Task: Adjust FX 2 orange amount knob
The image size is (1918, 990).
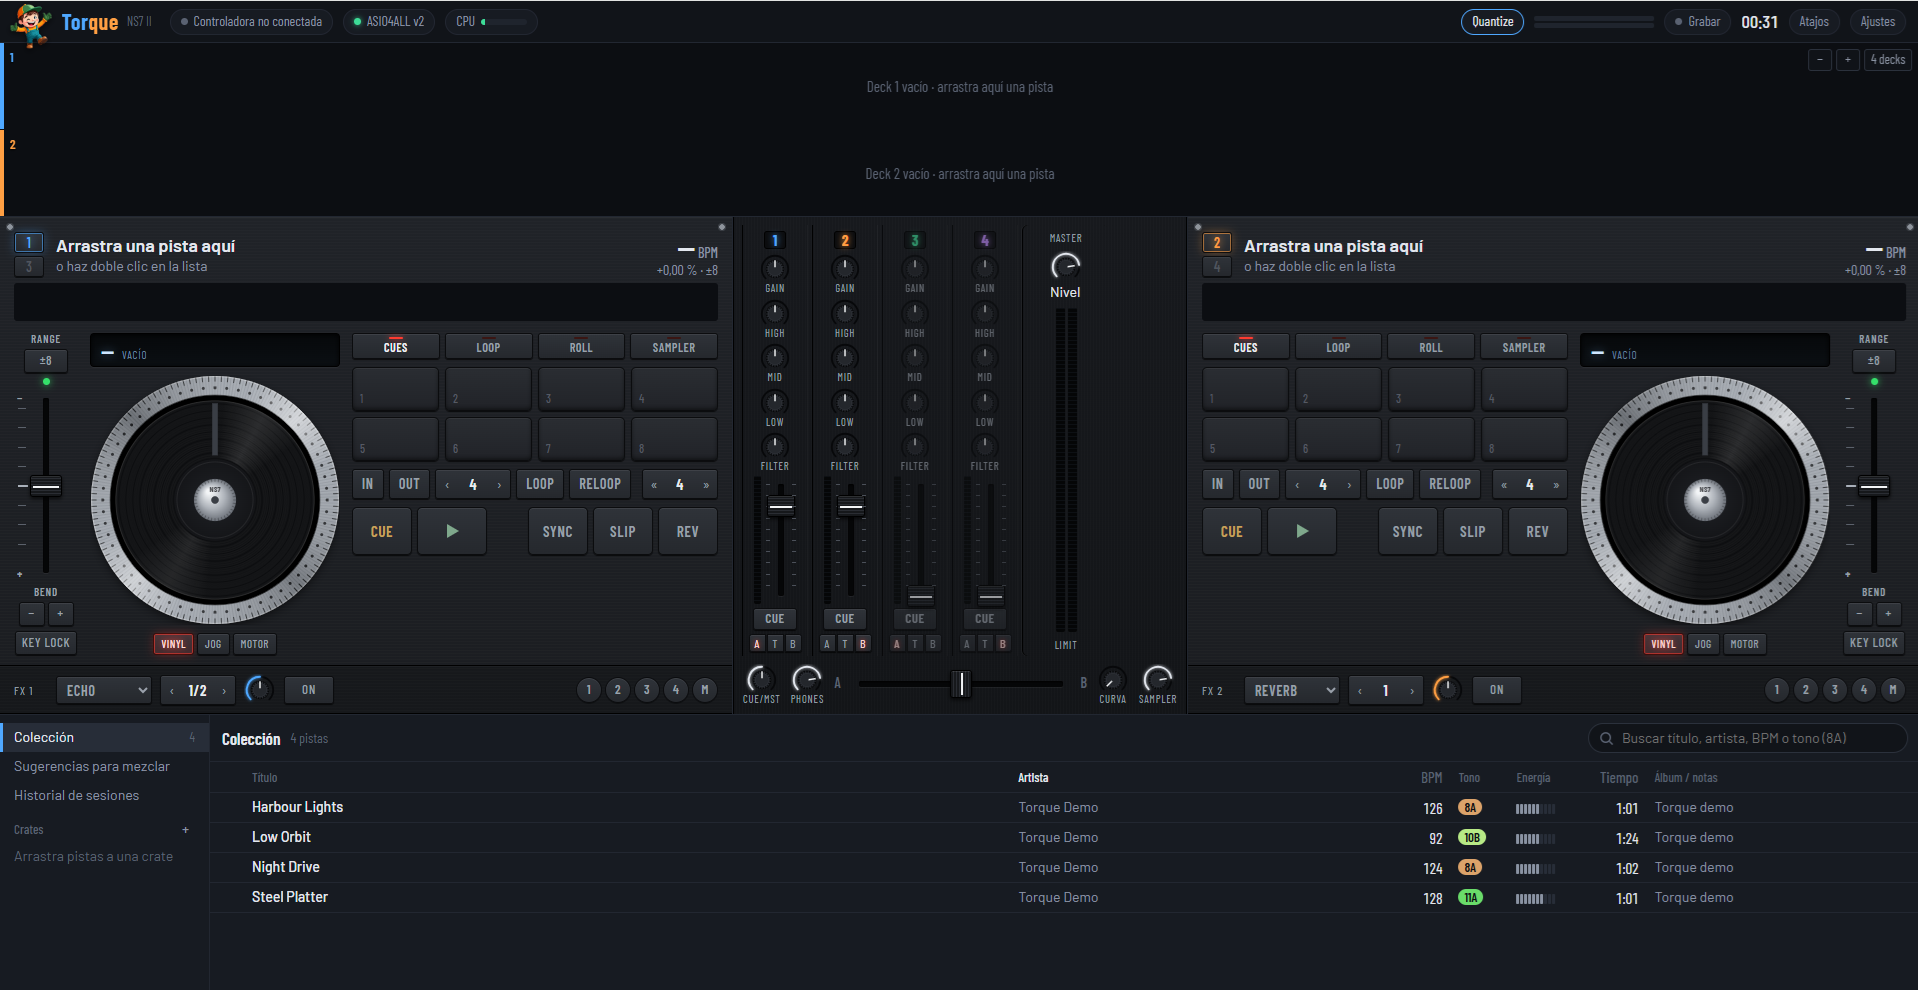Action: coord(1446,689)
